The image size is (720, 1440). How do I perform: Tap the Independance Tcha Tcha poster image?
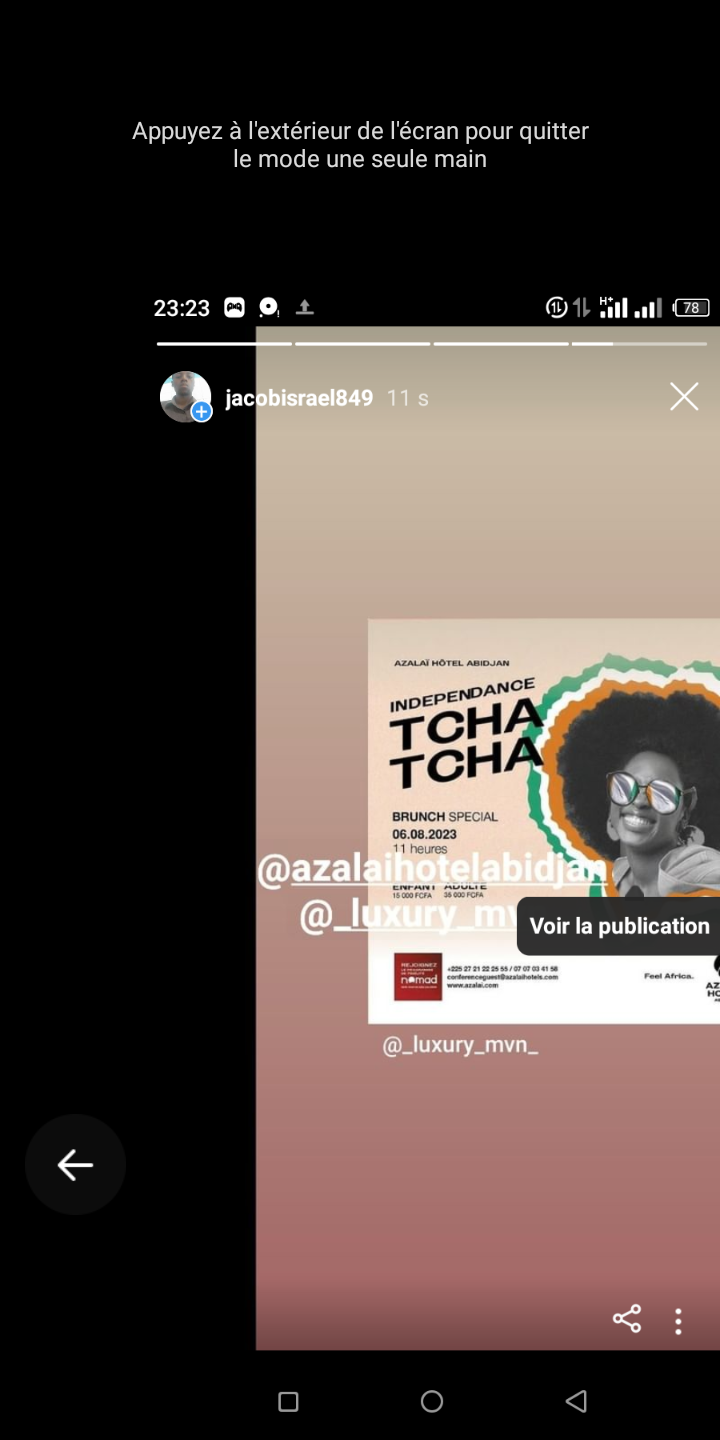(544, 821)
